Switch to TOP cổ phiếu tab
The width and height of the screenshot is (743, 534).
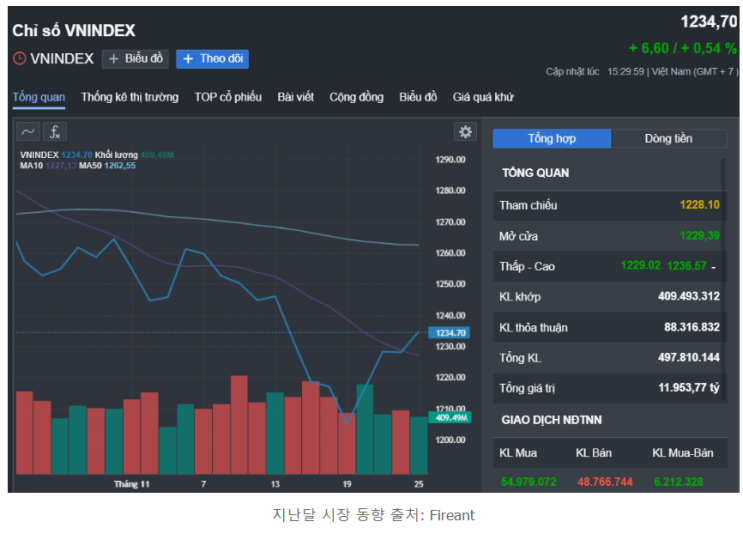pos(228,98)
